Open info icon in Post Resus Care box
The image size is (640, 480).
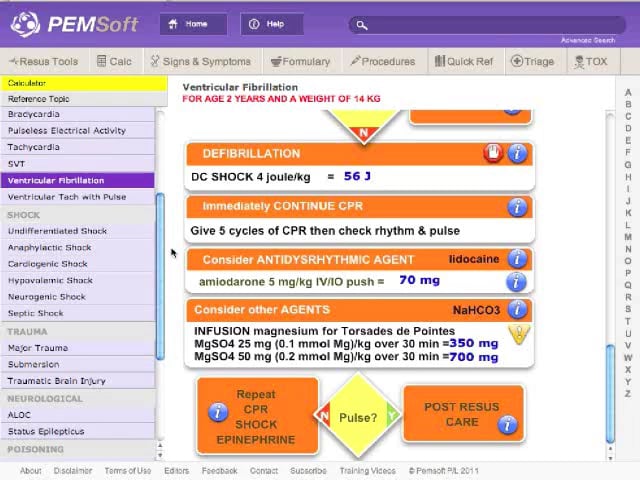[x=507, y=425]
